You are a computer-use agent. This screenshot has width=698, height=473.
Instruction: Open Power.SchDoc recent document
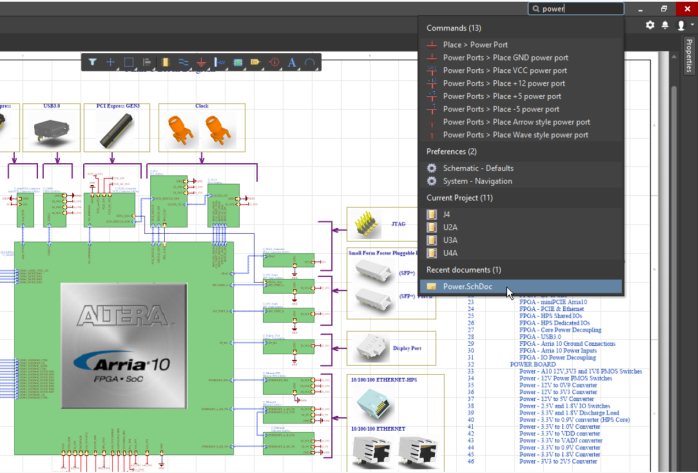pos(520,287)
